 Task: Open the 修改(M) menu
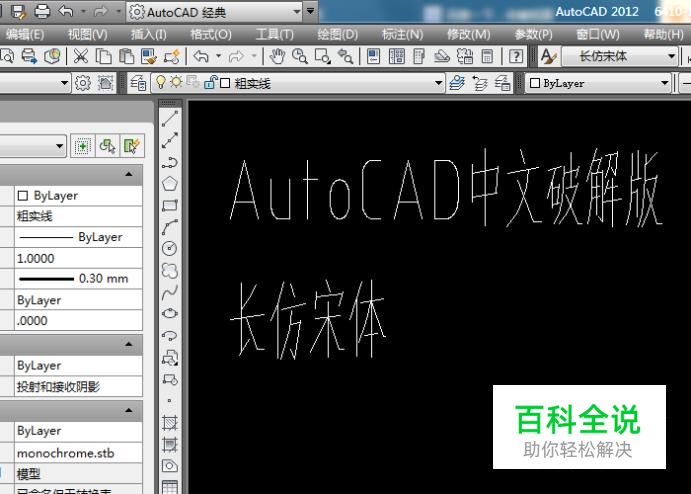468,34
